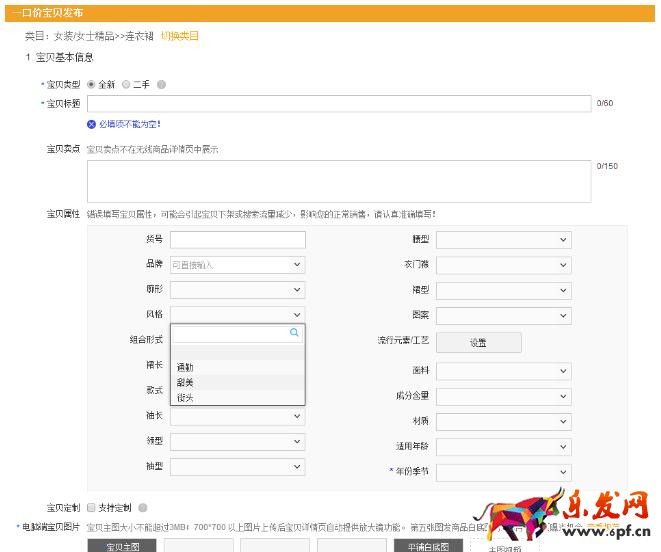Click into the 宝贝标题 title input field
Screen dimensions: 661x552
(339, 104)
